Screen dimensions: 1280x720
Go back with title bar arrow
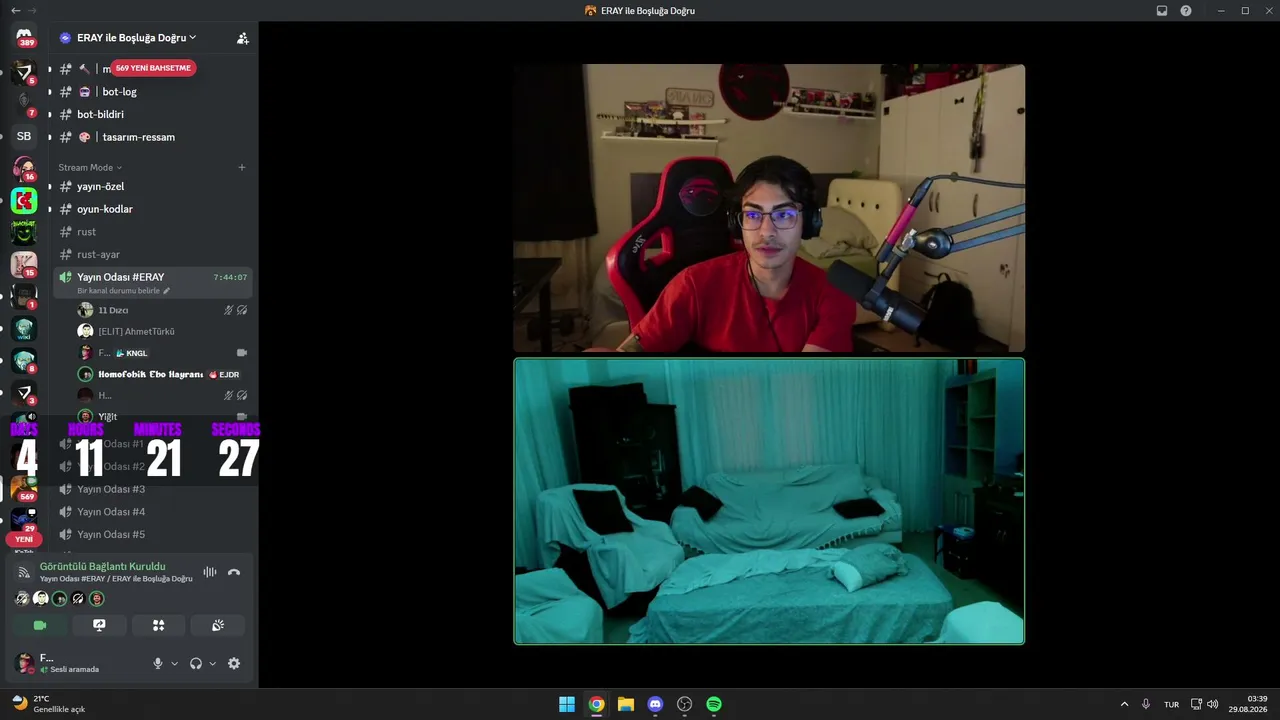(x=15, y=11)
